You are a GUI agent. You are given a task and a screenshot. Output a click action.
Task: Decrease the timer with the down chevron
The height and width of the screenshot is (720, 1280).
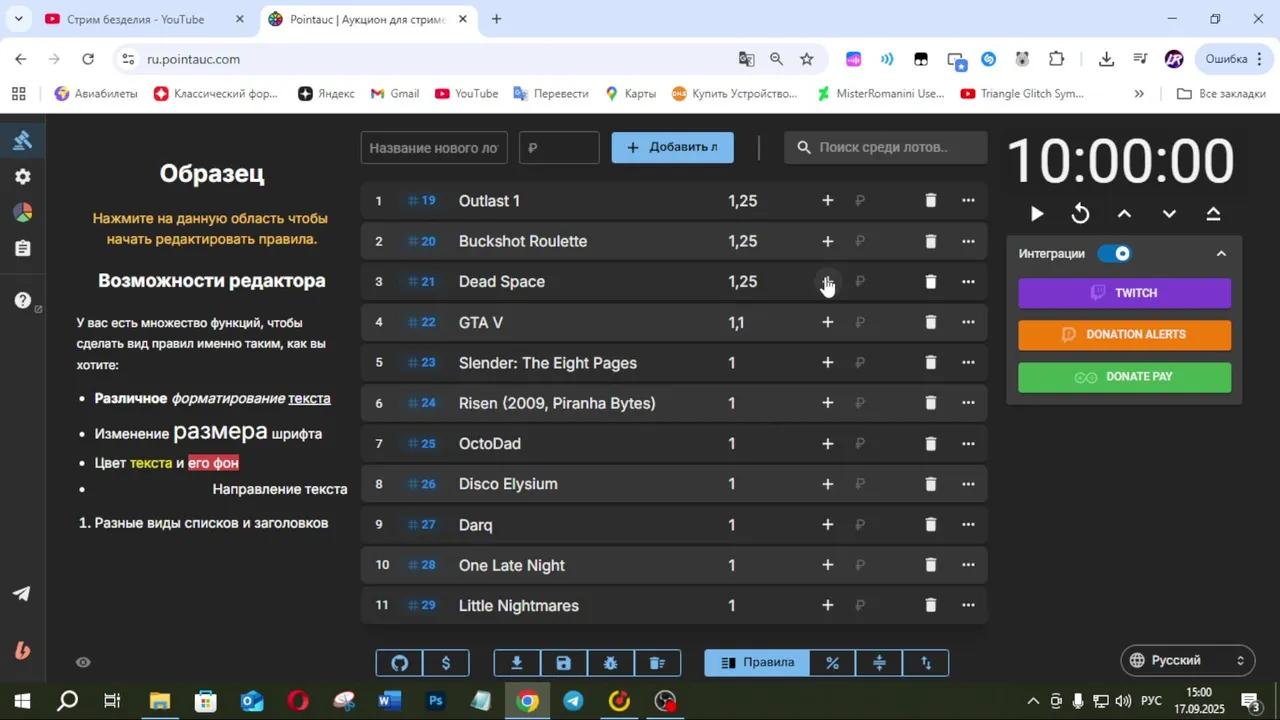pos(1169,213)
